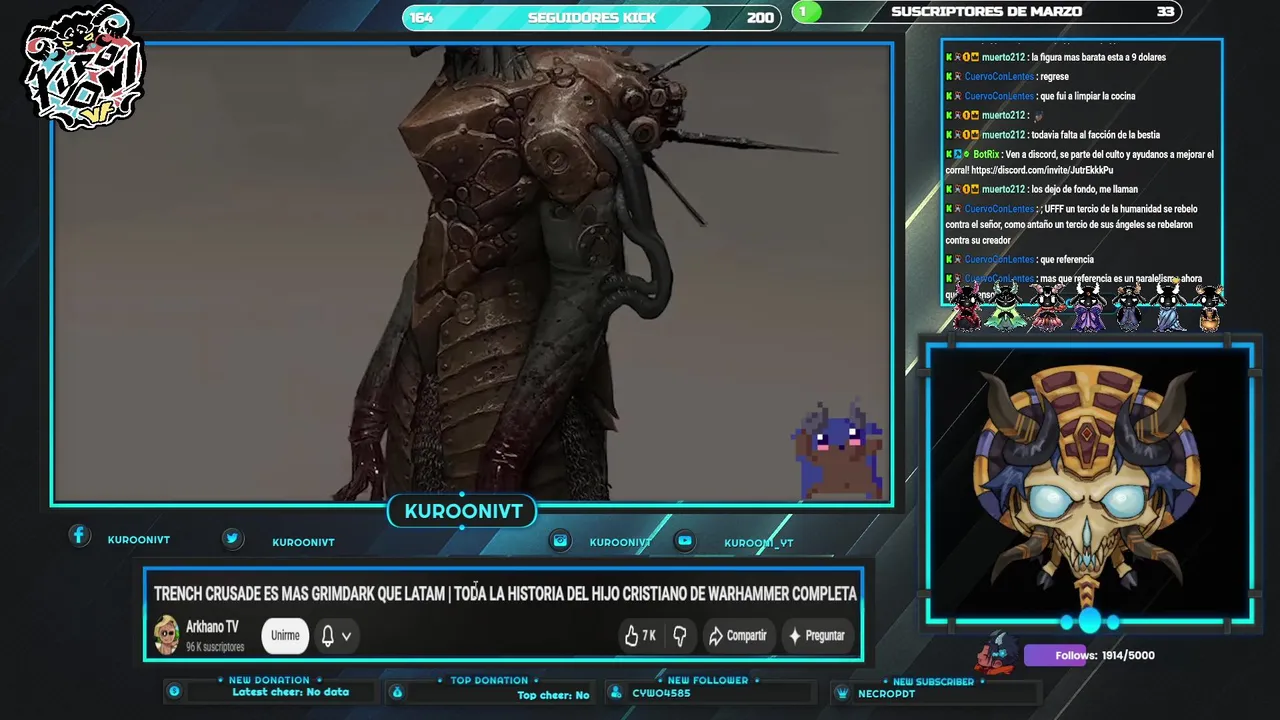Click the Kurooni graffiti logo
This screenshot has width=1280, height=720.
coord(86,68)
